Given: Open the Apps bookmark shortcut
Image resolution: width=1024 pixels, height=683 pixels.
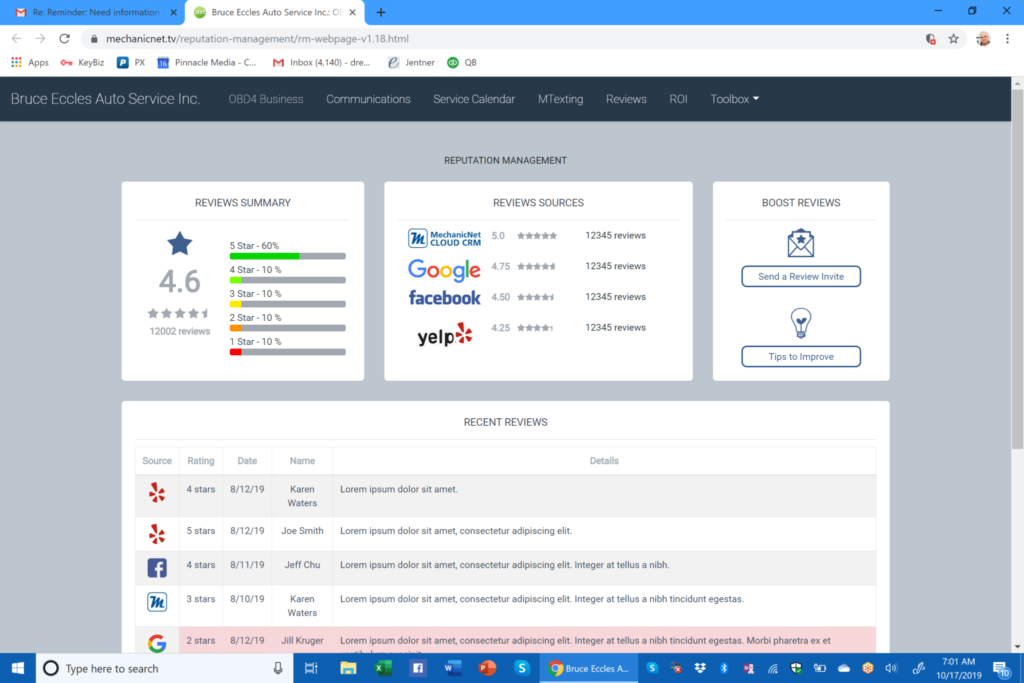Looking at the screenshot, I should click(30, 63).
